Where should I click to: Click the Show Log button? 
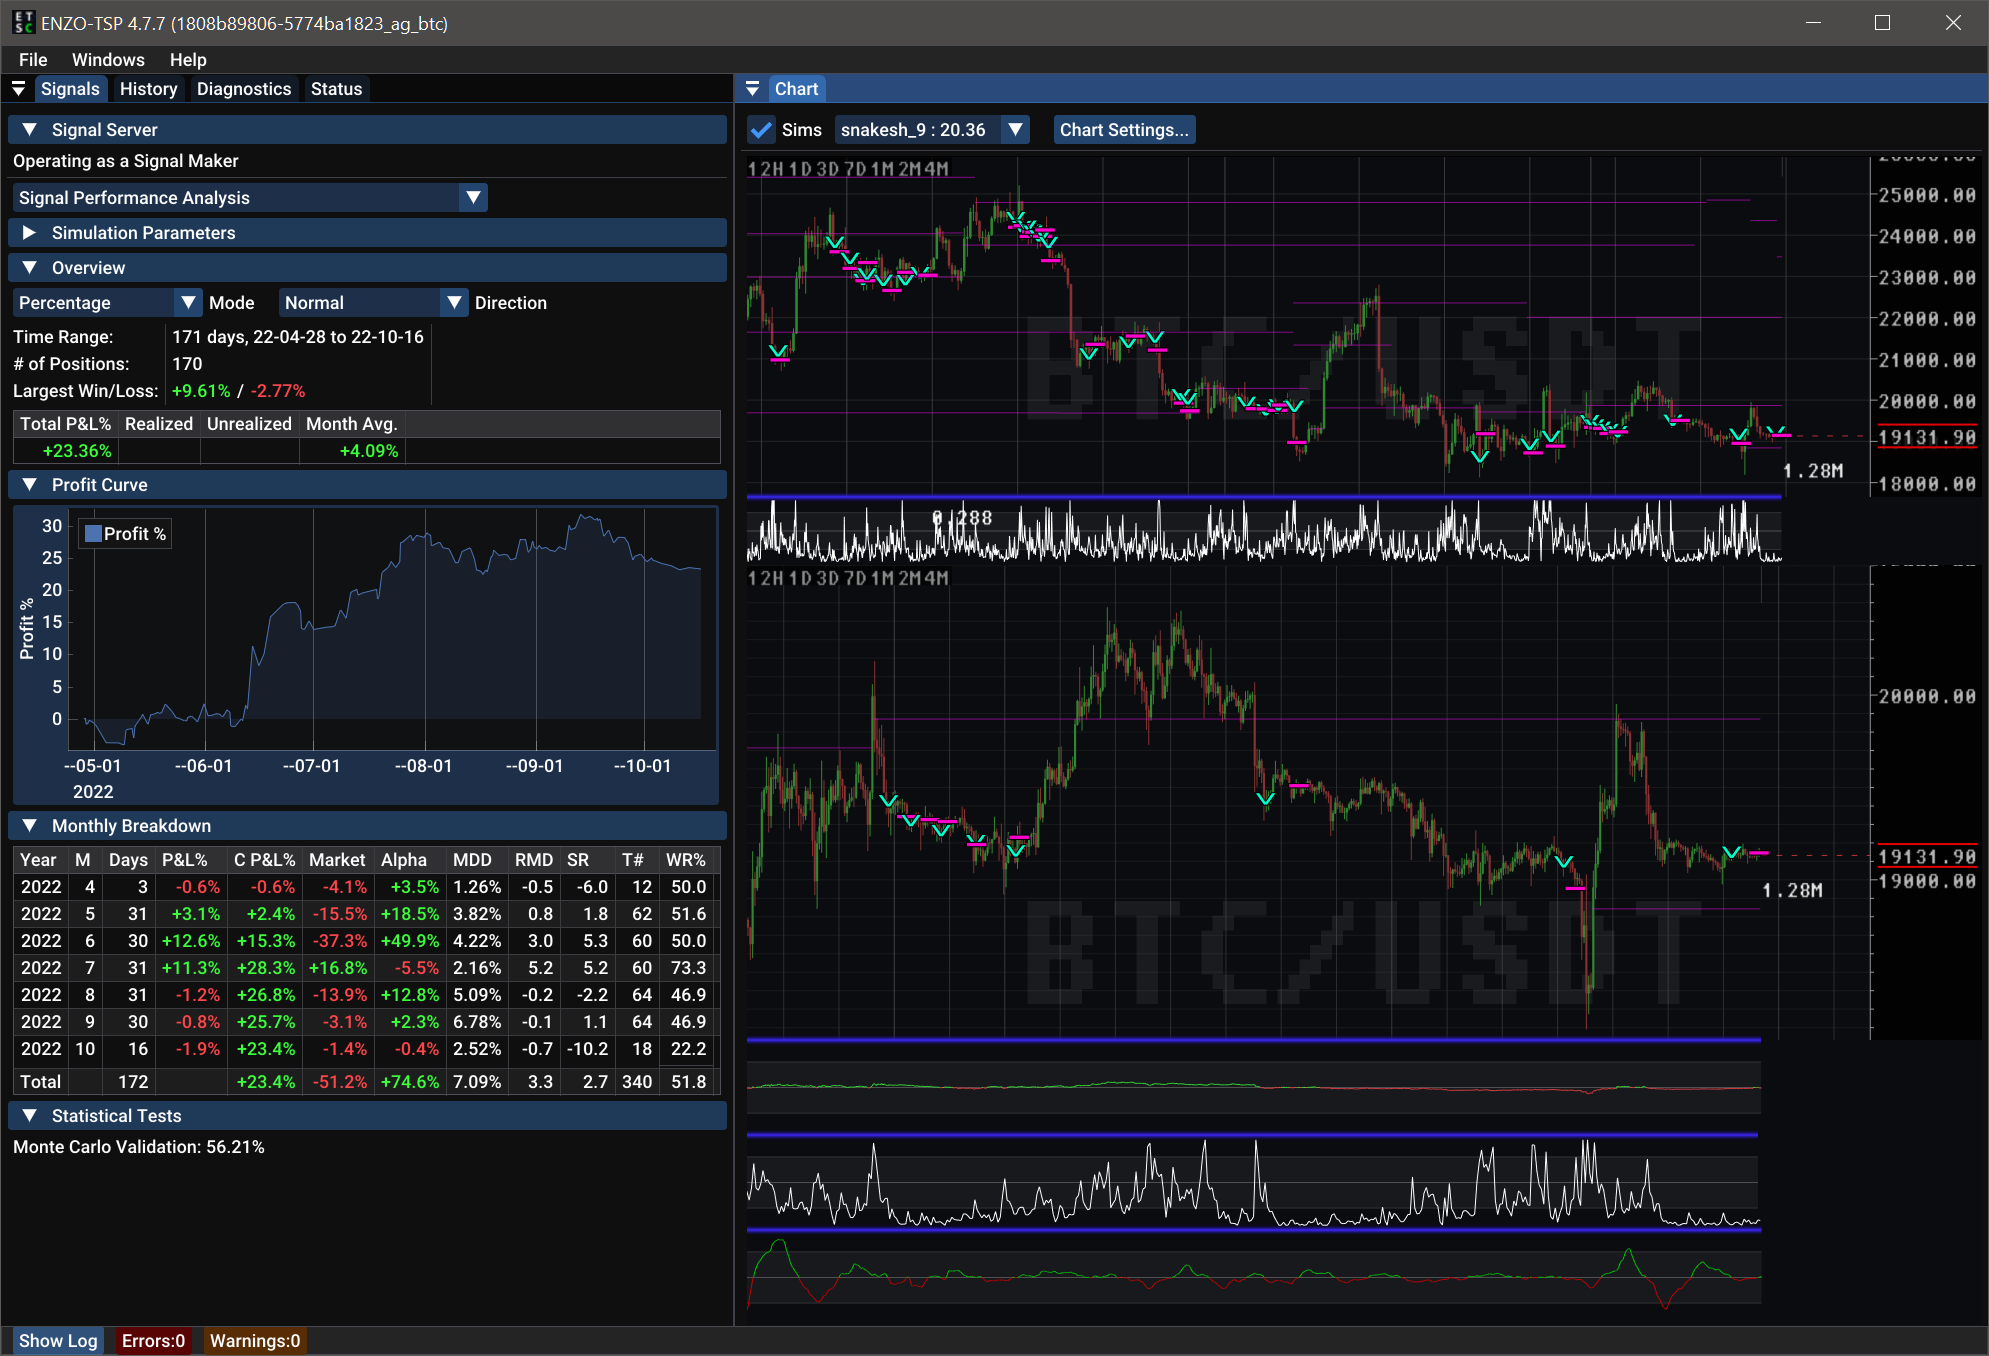click(x=58, y=1340)
